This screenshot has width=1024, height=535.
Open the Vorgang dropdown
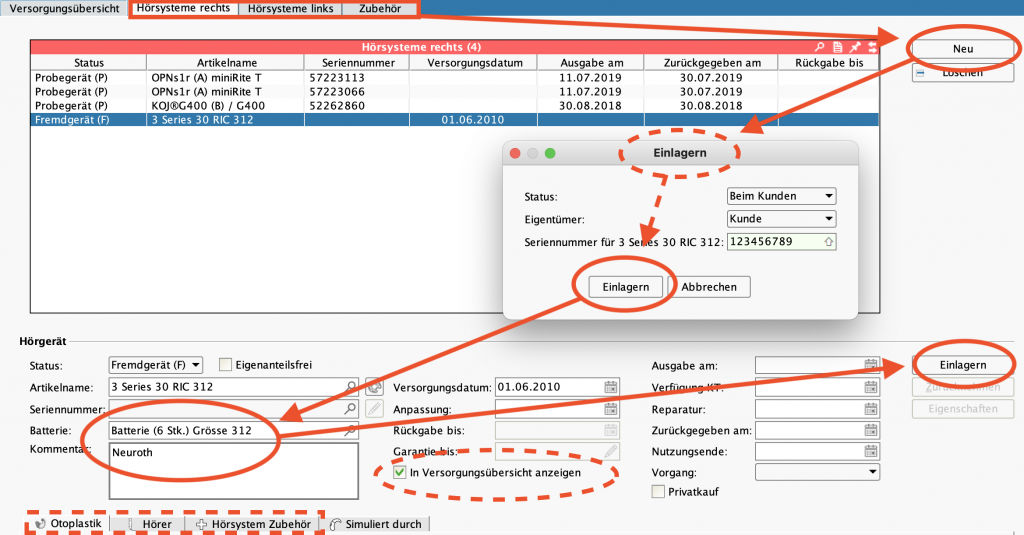point(817,472)
